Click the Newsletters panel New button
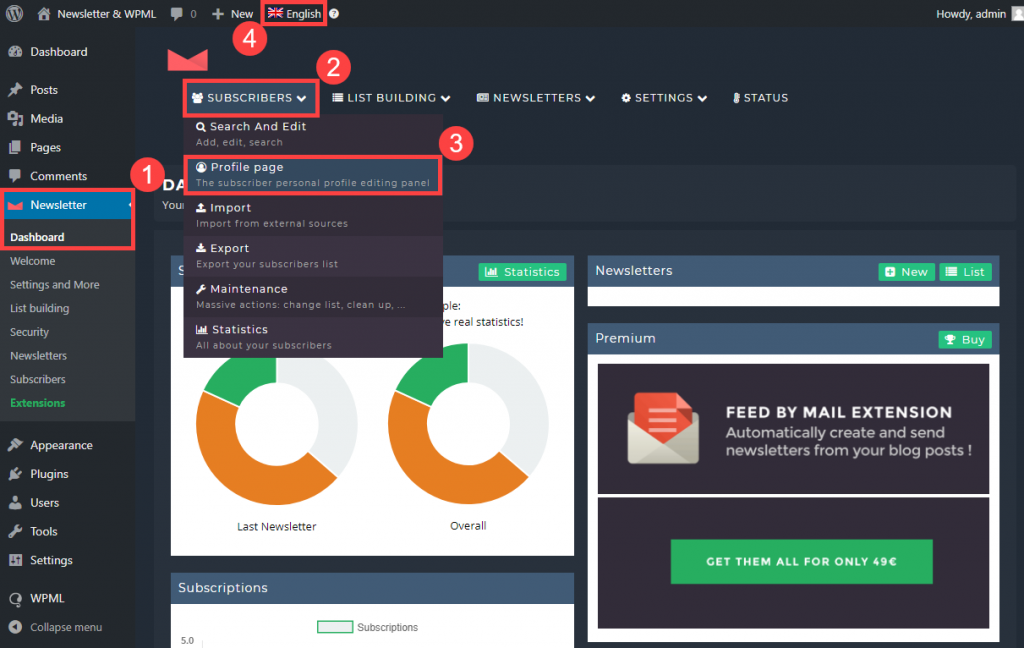This screenshot has height=648, width=1024. coord(906,272)
